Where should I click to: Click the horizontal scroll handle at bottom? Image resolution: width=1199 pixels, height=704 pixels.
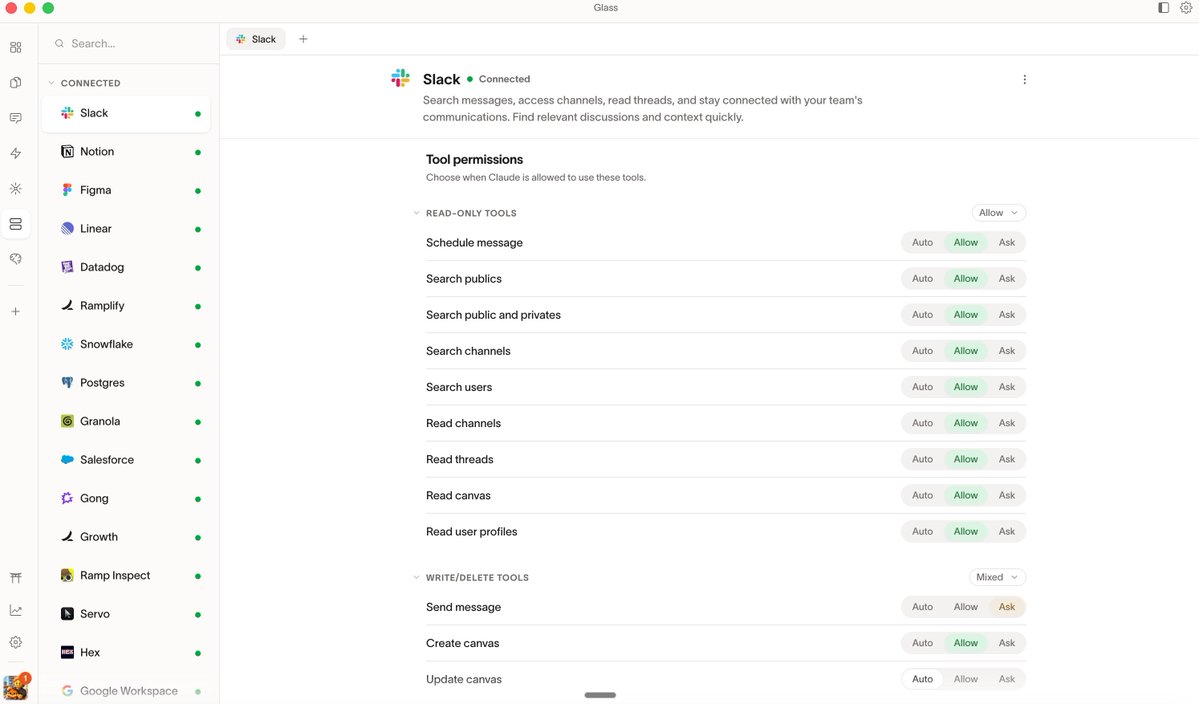pyautogui.click(x=600, y=695)
